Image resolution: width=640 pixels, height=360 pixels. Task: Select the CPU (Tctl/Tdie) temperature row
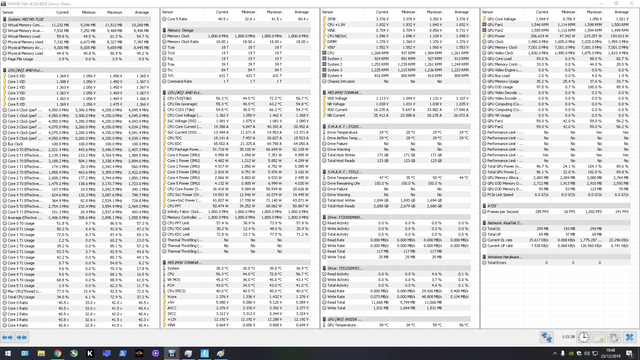coord(236,98)
